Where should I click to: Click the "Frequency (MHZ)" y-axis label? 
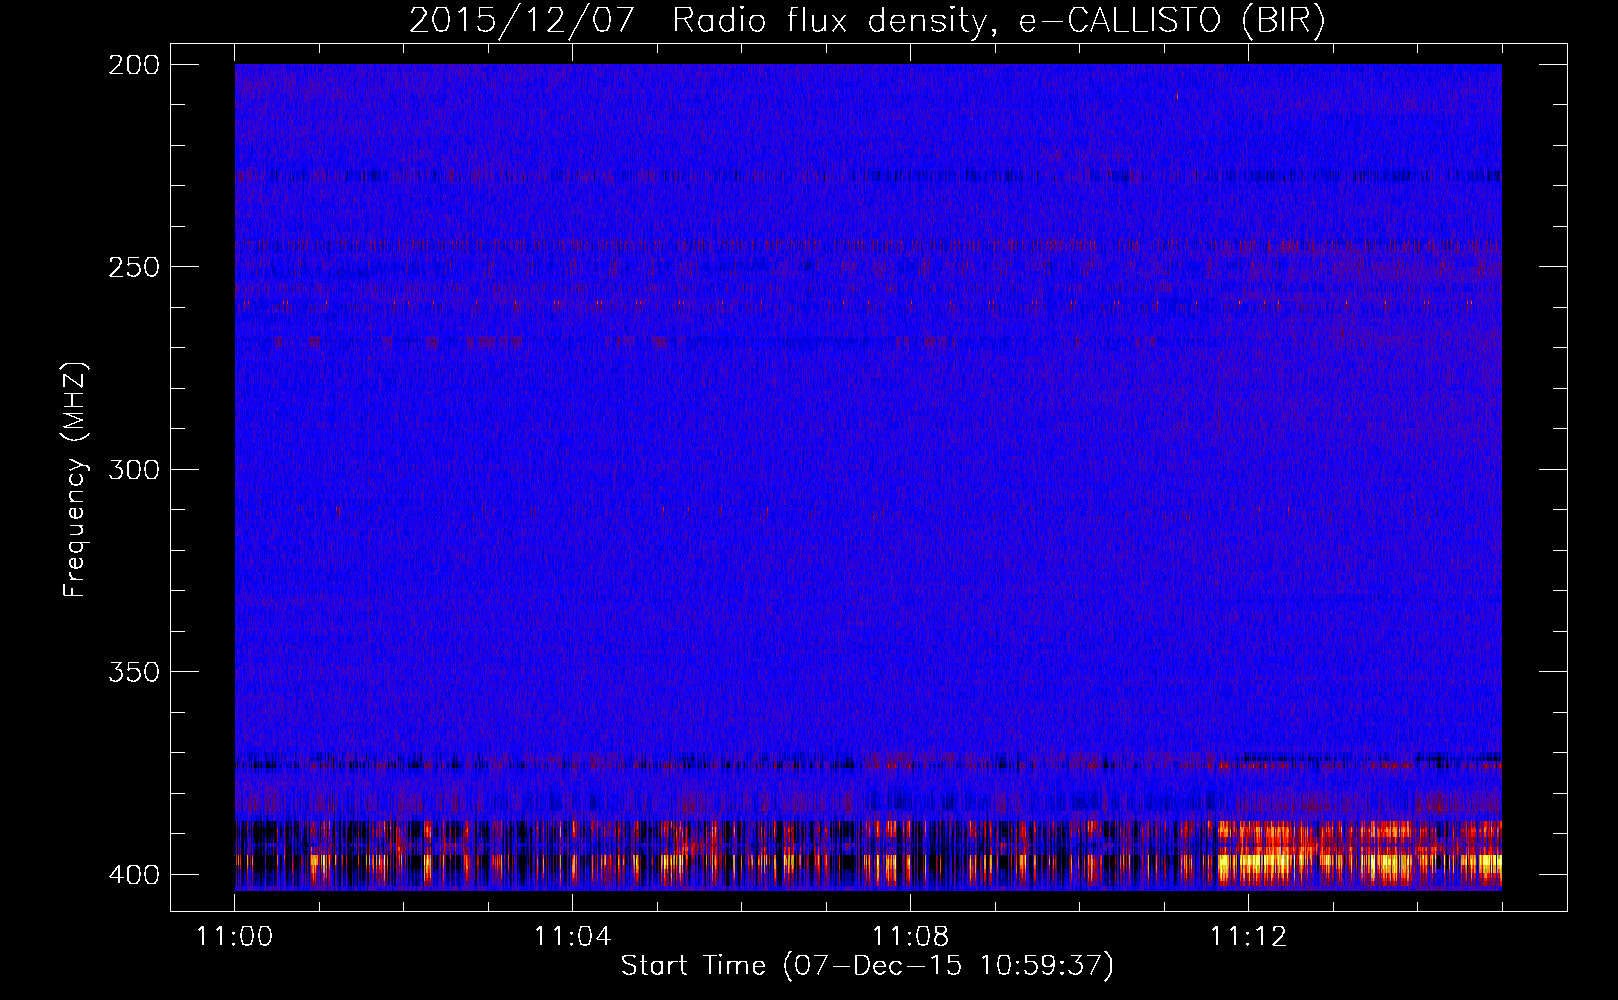75,479
